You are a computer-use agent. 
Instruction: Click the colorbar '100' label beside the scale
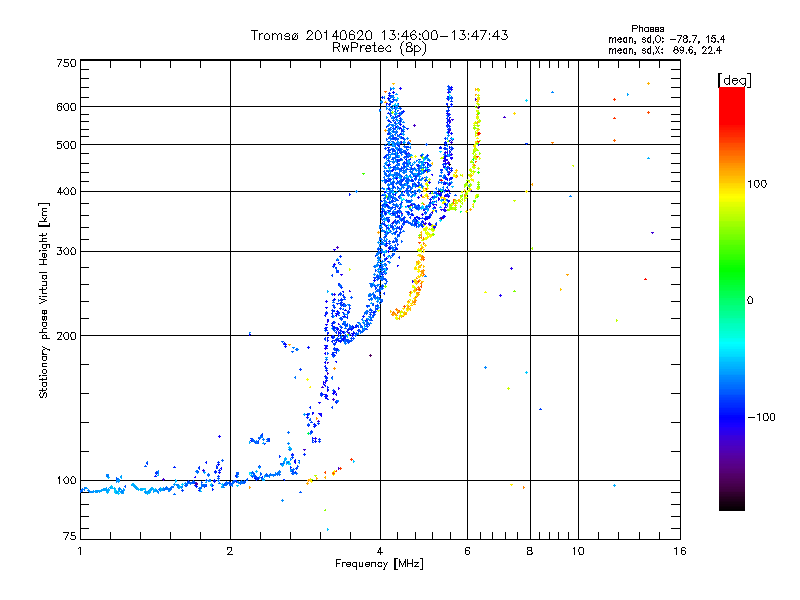tap(757, 184)
